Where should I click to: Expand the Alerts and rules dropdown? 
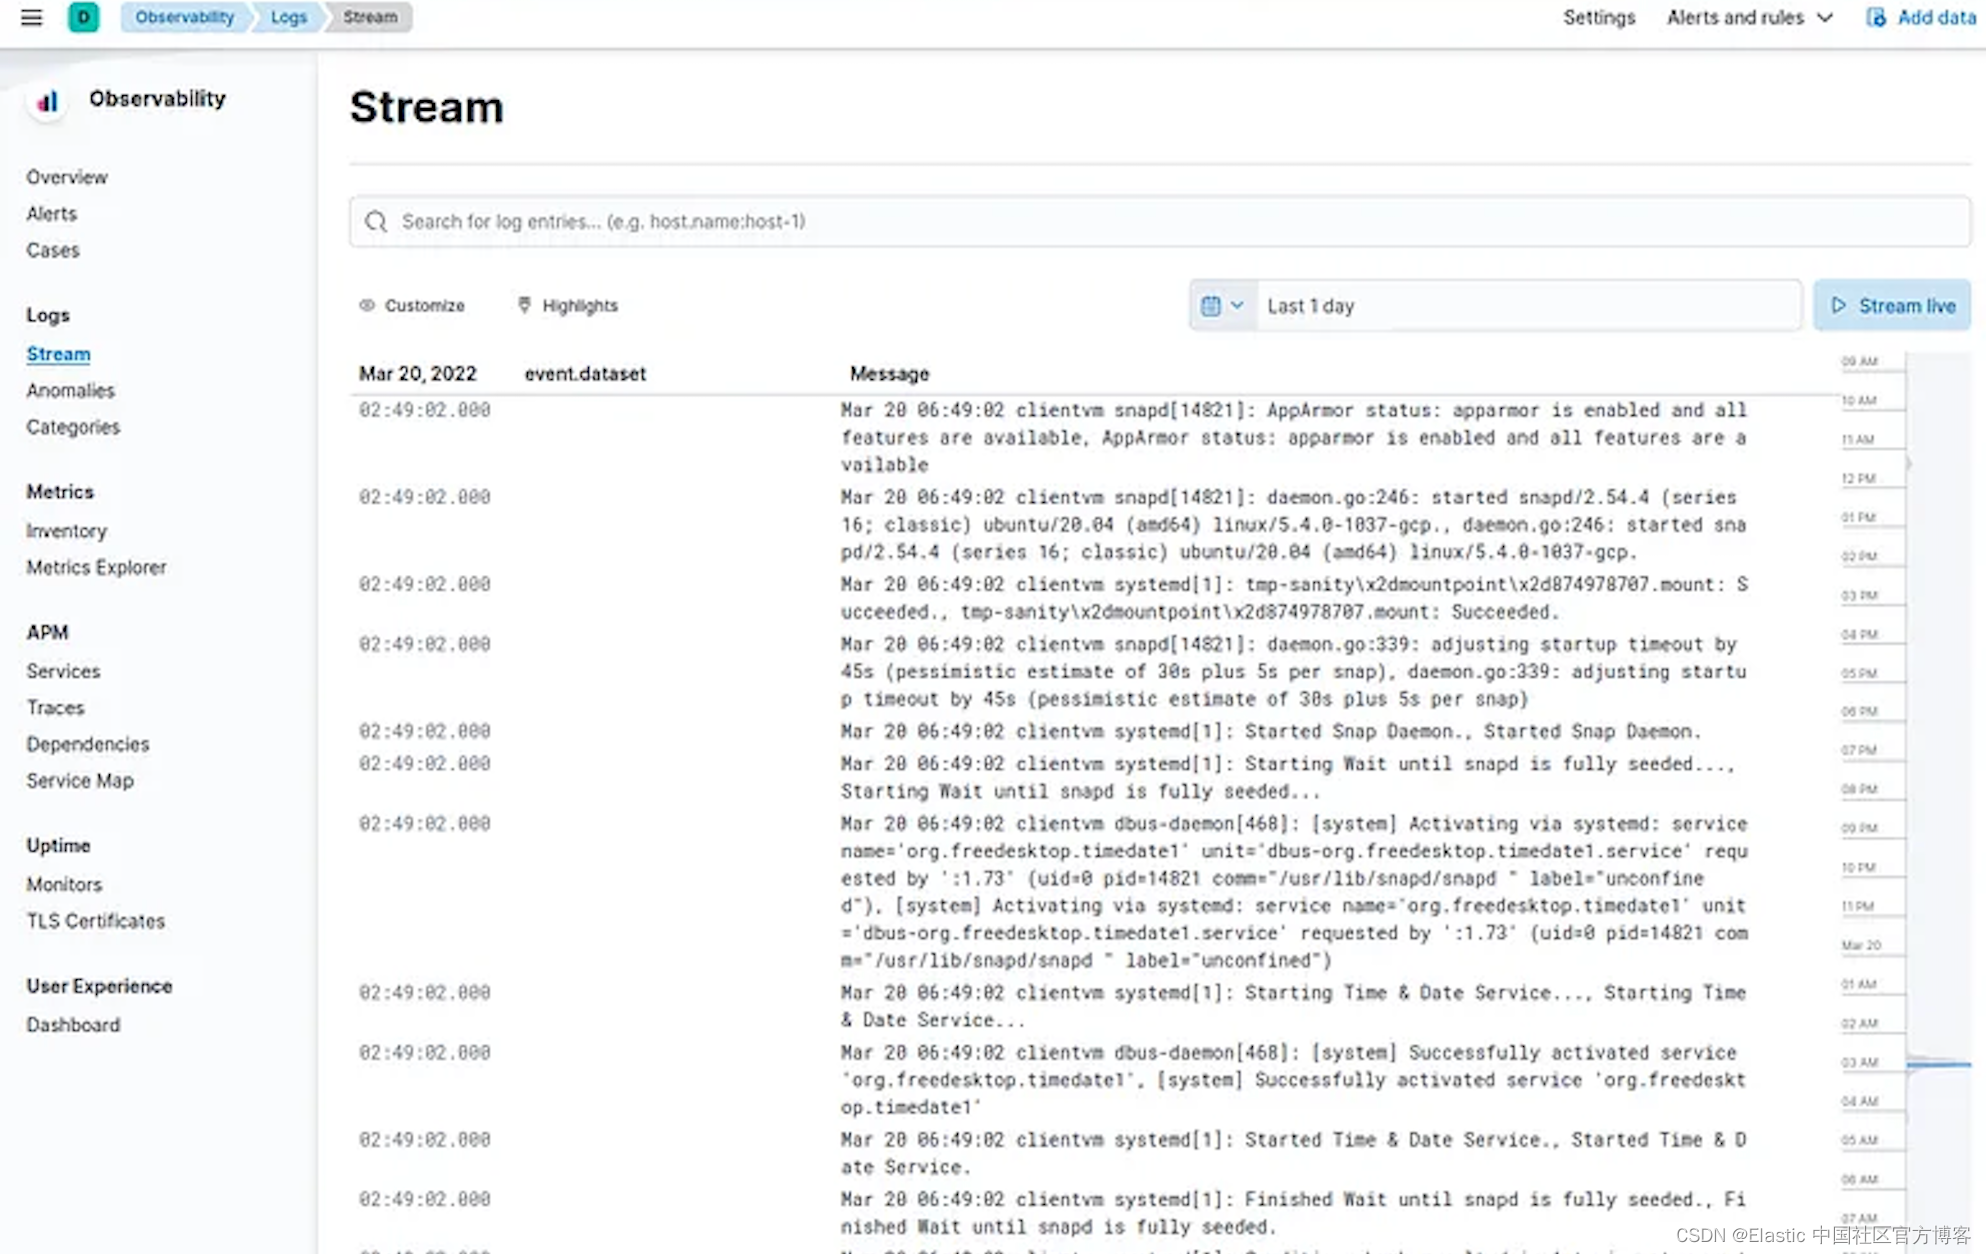pyautogui.click(x=1749, y=17)
